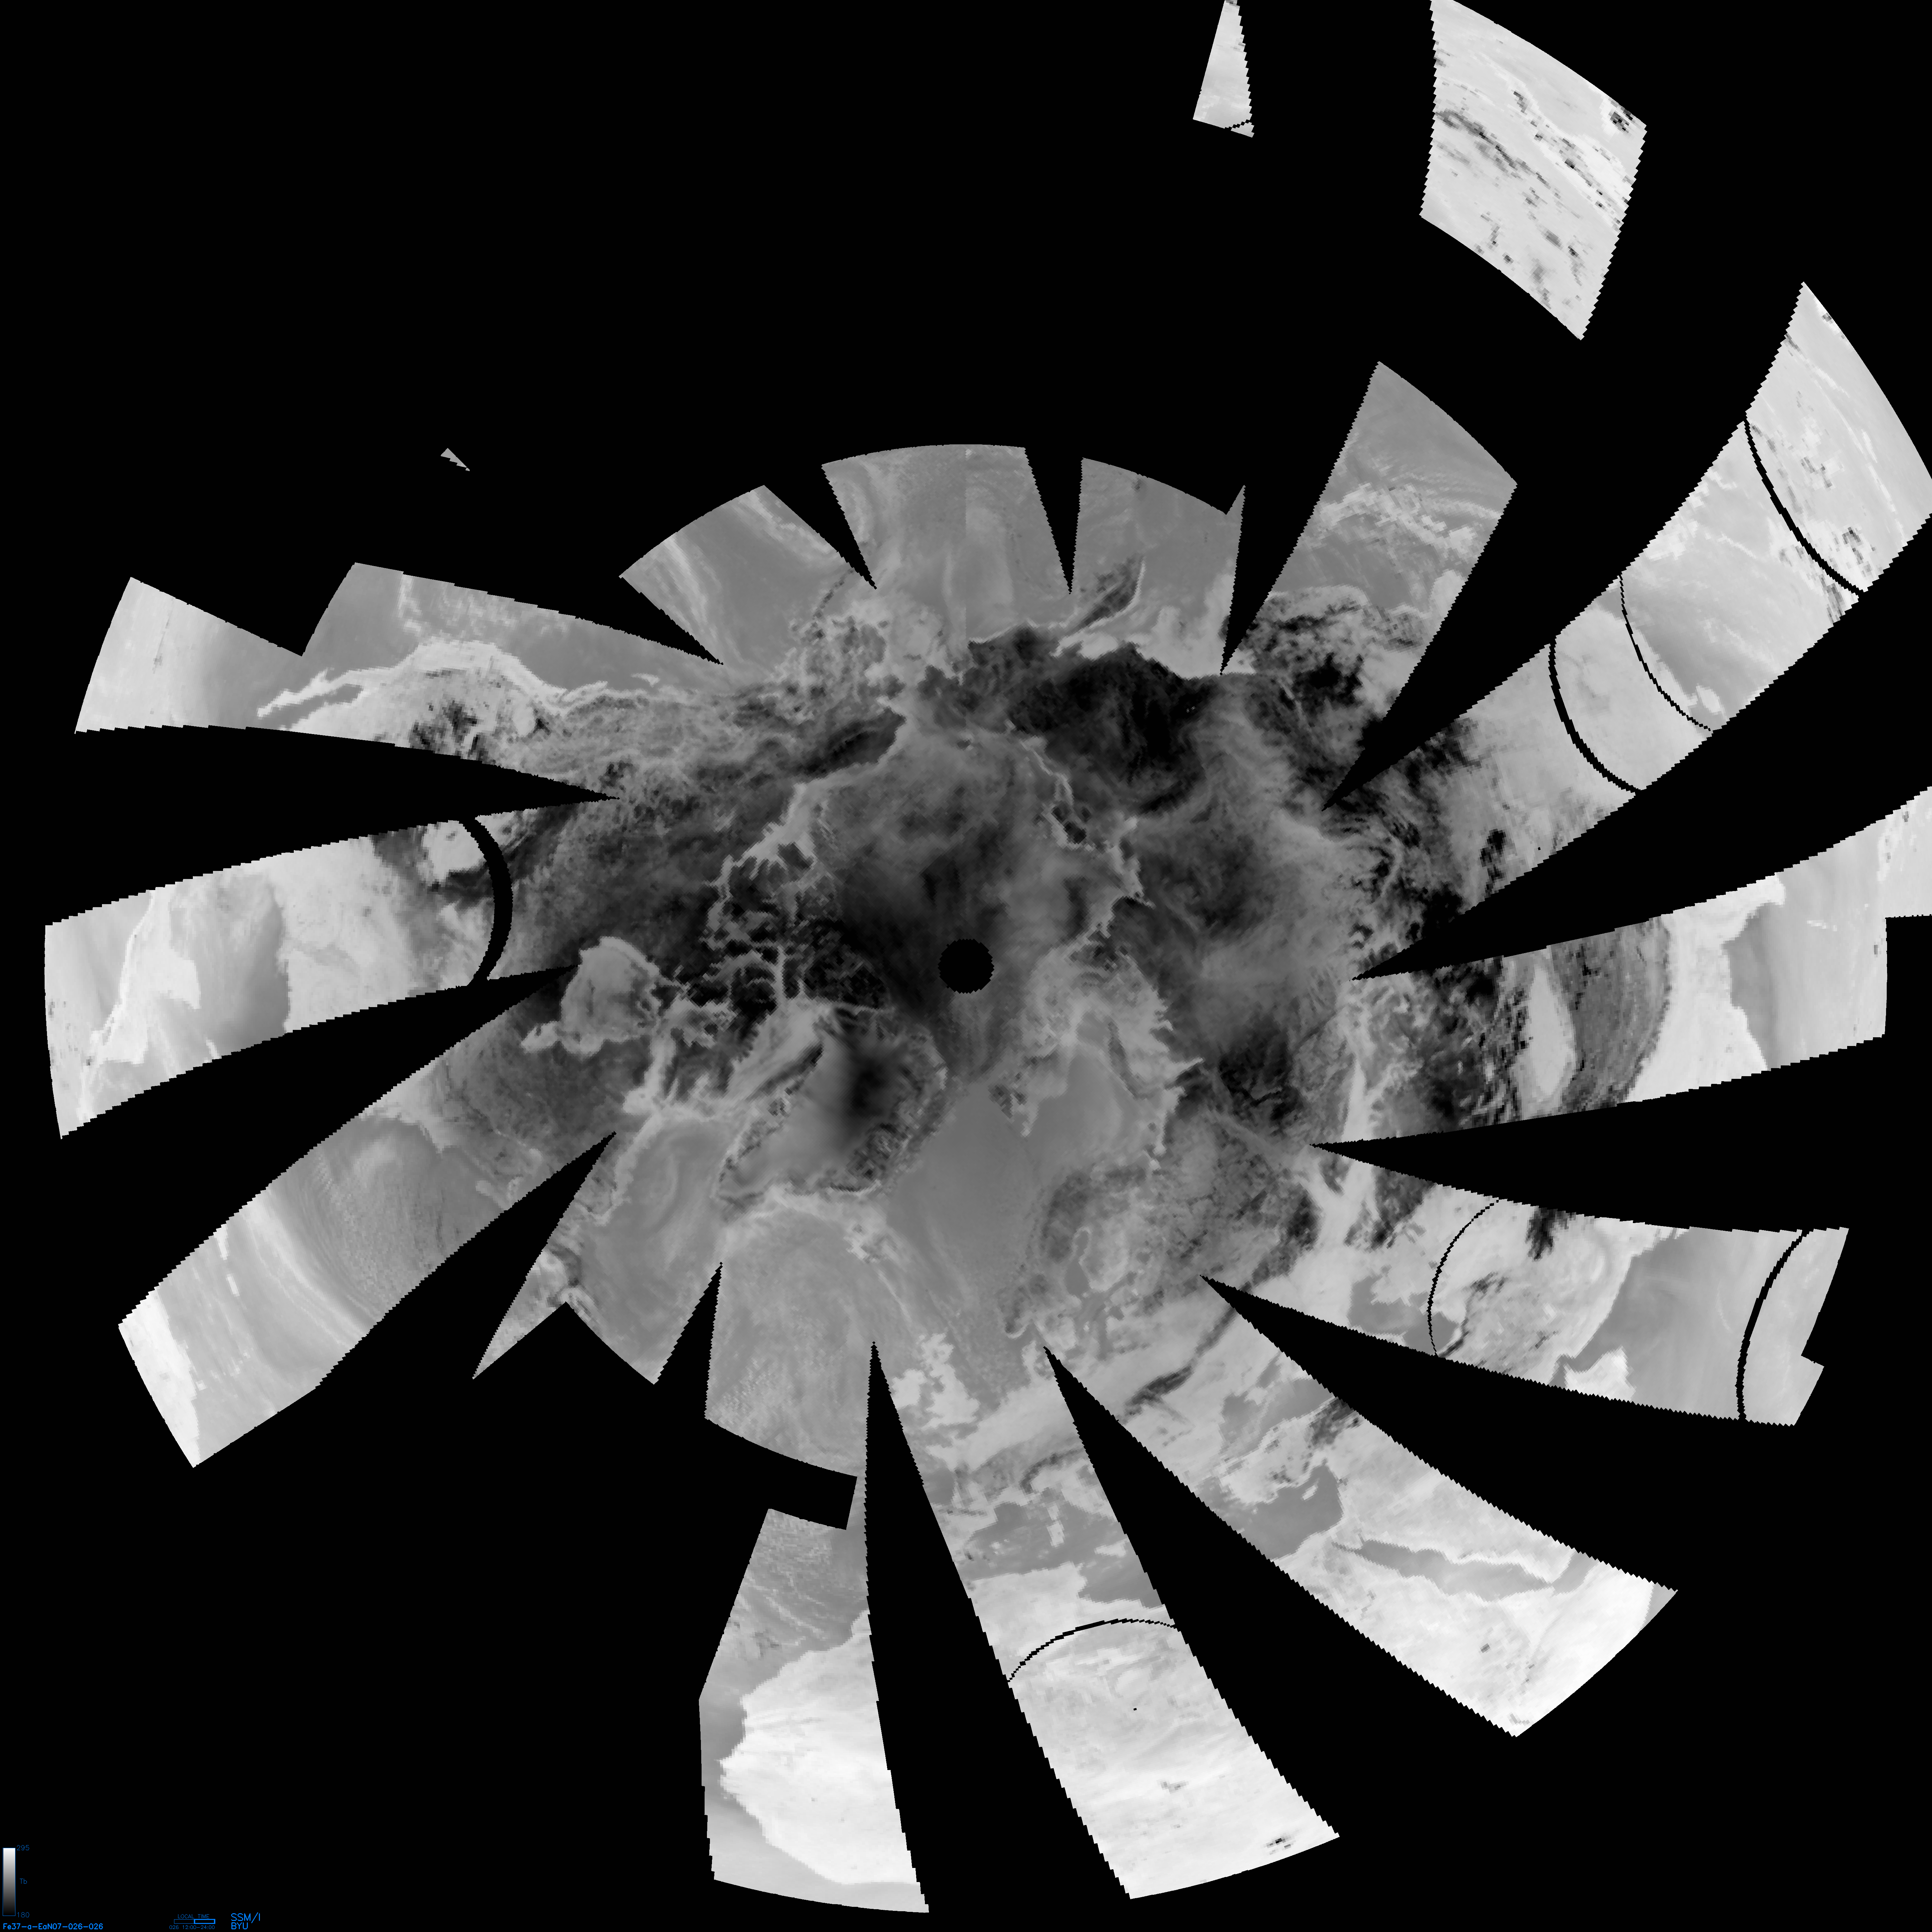Click the 'Tb' legend label
Screen dimensions: 1932x1932
(23, 1881)
